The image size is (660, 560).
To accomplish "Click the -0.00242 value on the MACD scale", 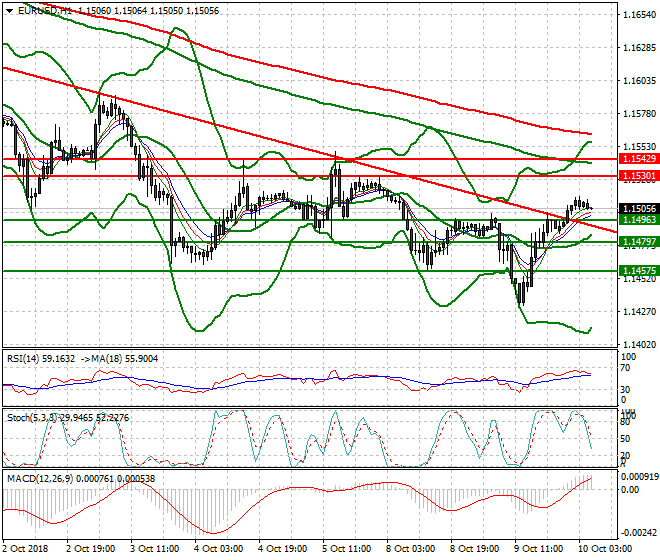I will pos(639,533).
